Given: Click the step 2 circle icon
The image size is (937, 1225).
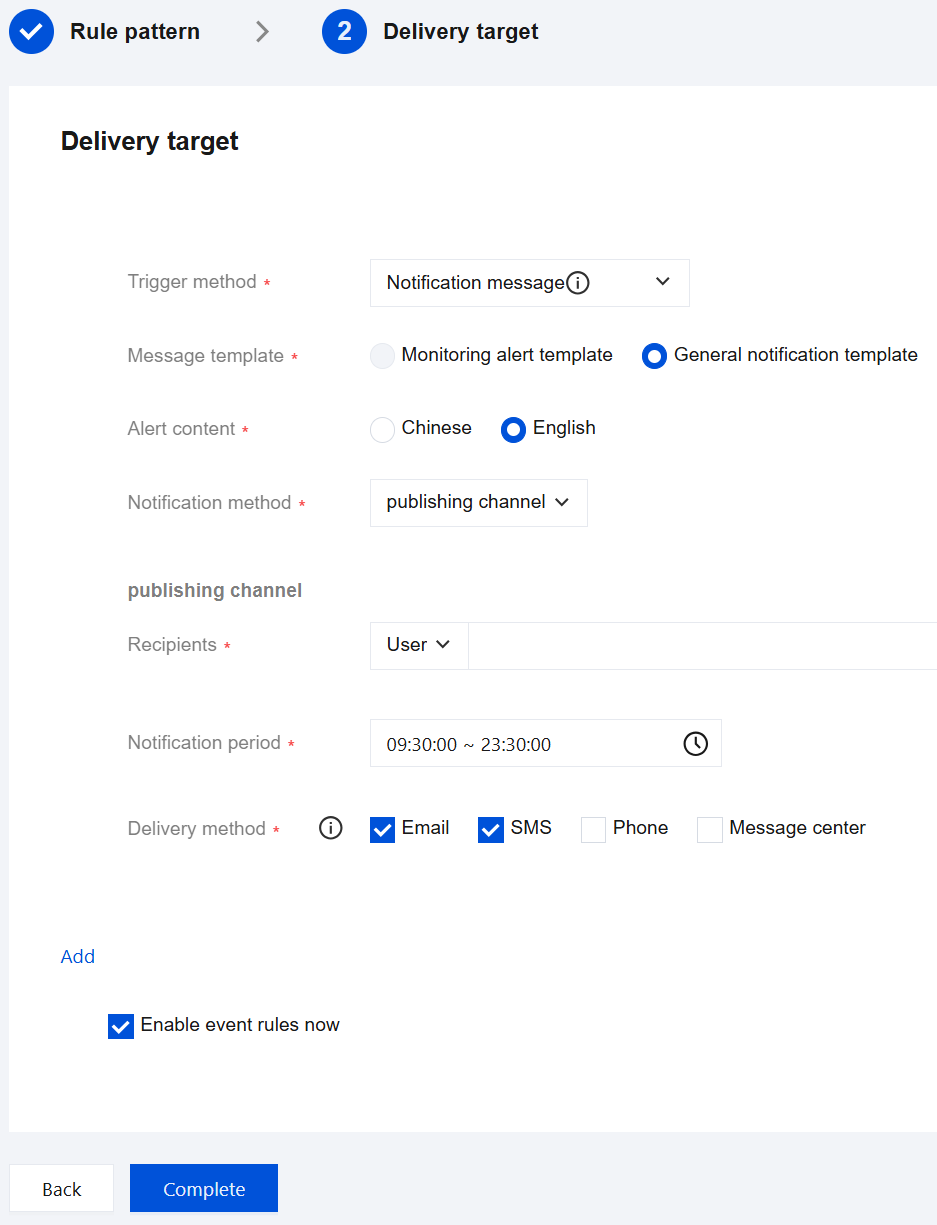Looking at the screenshot, I should click(344, 32).
